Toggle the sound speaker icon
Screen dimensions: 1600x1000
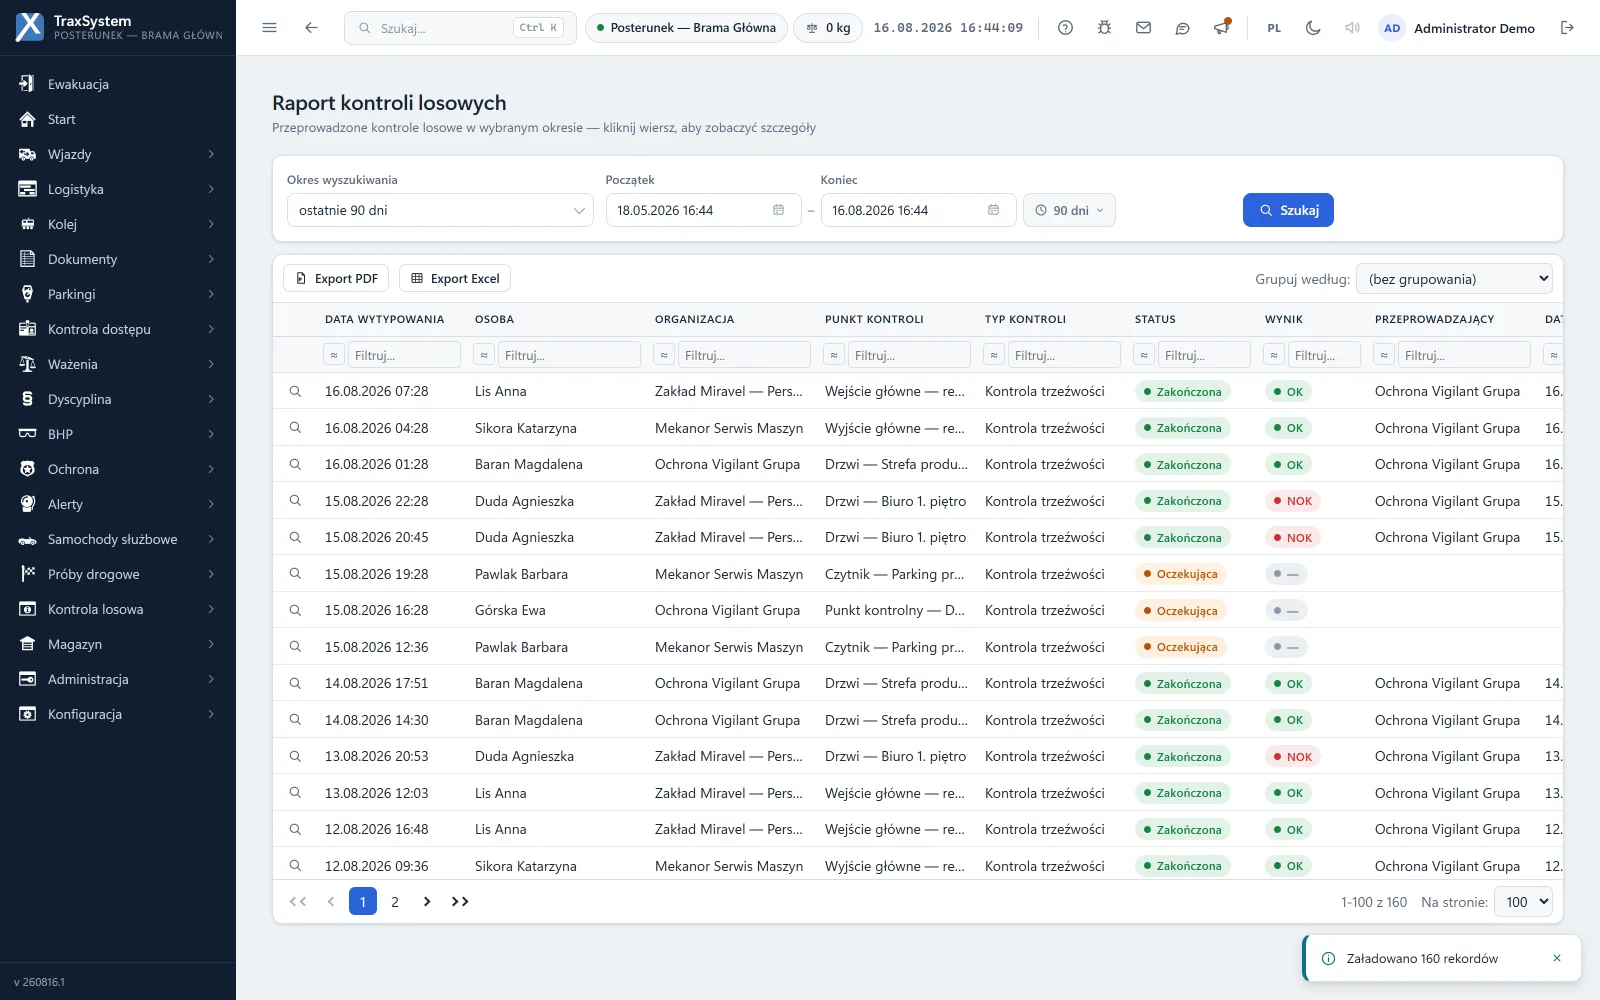[x=1352, y=28]
